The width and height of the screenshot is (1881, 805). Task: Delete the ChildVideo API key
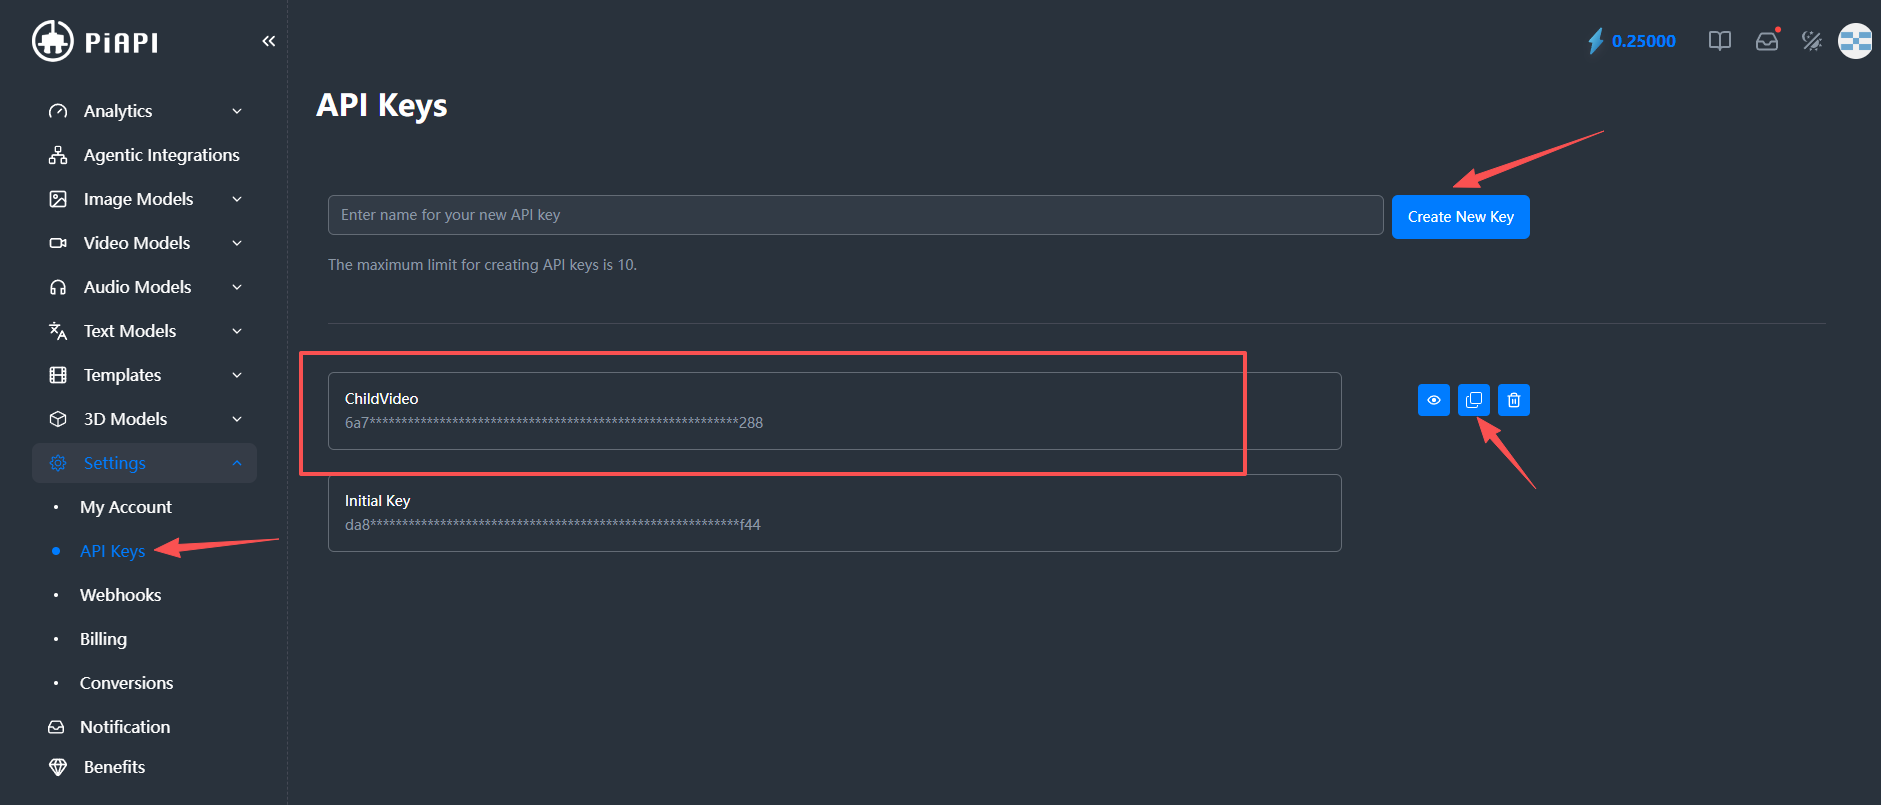point(1514,400)
